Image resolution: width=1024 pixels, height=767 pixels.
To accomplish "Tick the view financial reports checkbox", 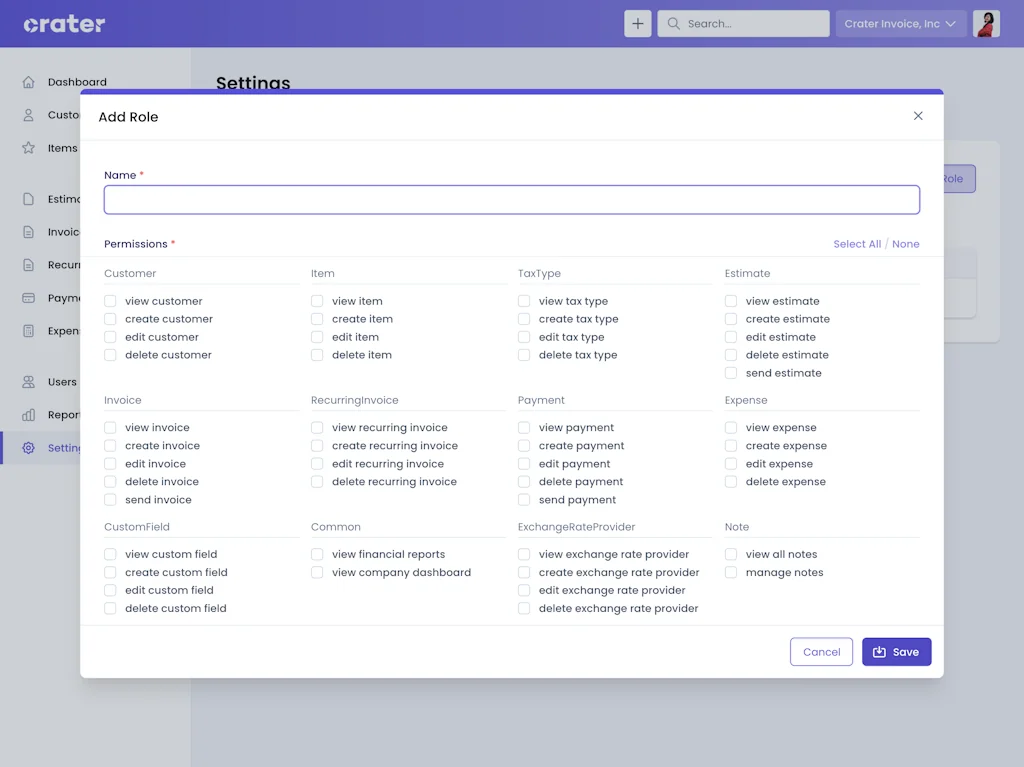I will pyautogui.click(x=317, y=554).
